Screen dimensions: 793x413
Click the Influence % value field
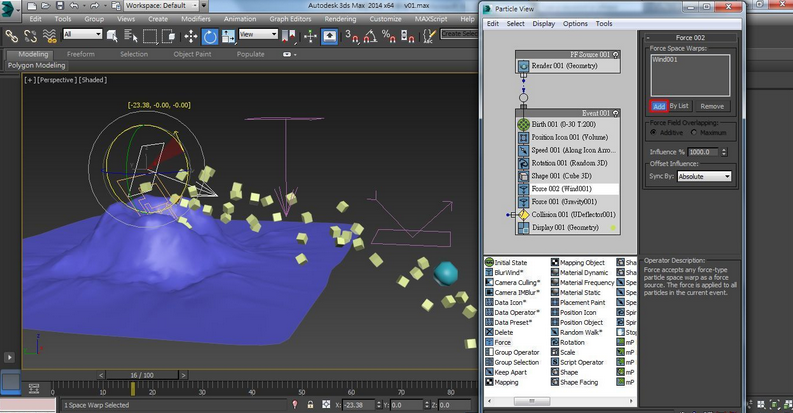701,151
